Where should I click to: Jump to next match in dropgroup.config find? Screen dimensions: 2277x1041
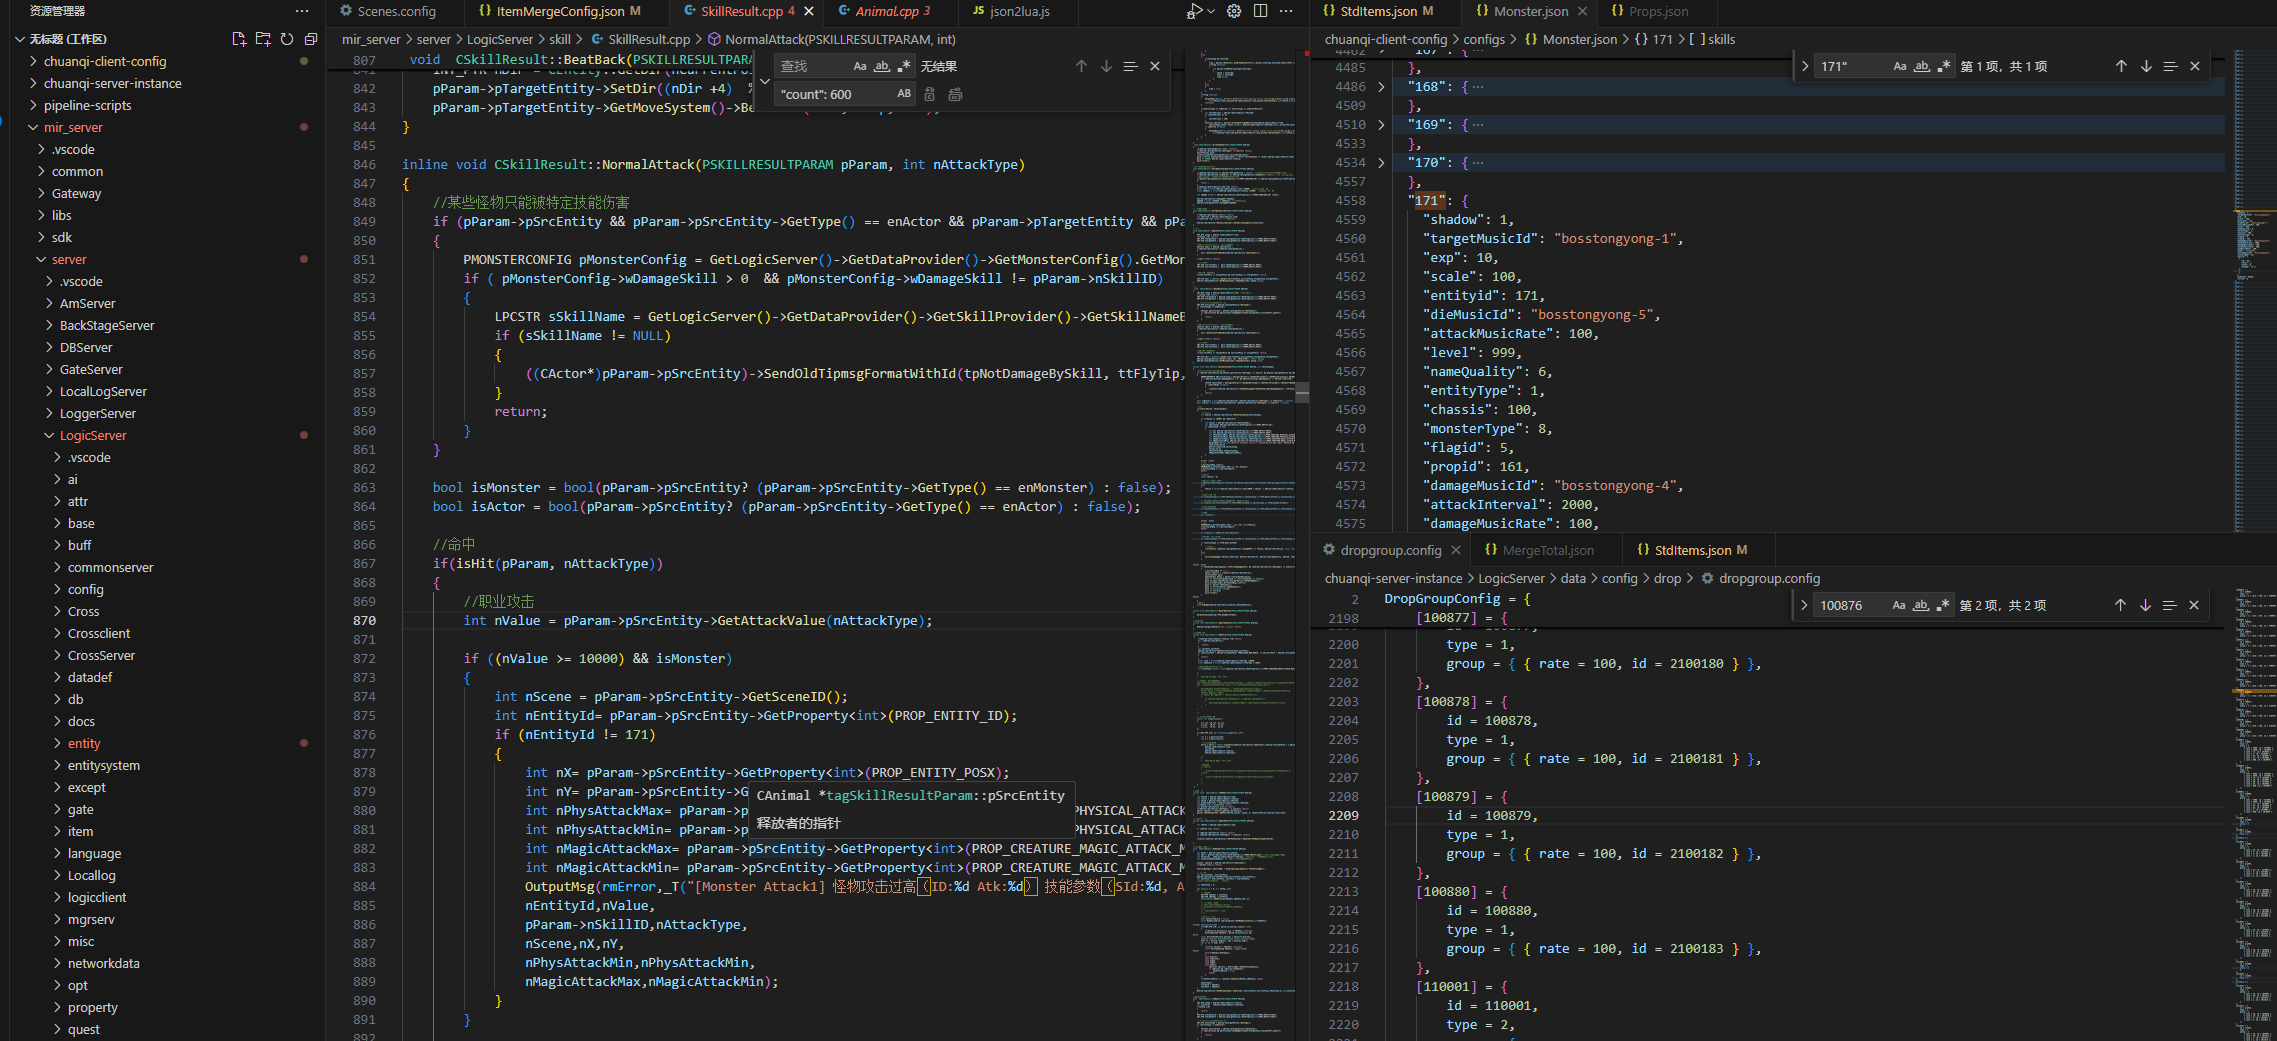2145,605
